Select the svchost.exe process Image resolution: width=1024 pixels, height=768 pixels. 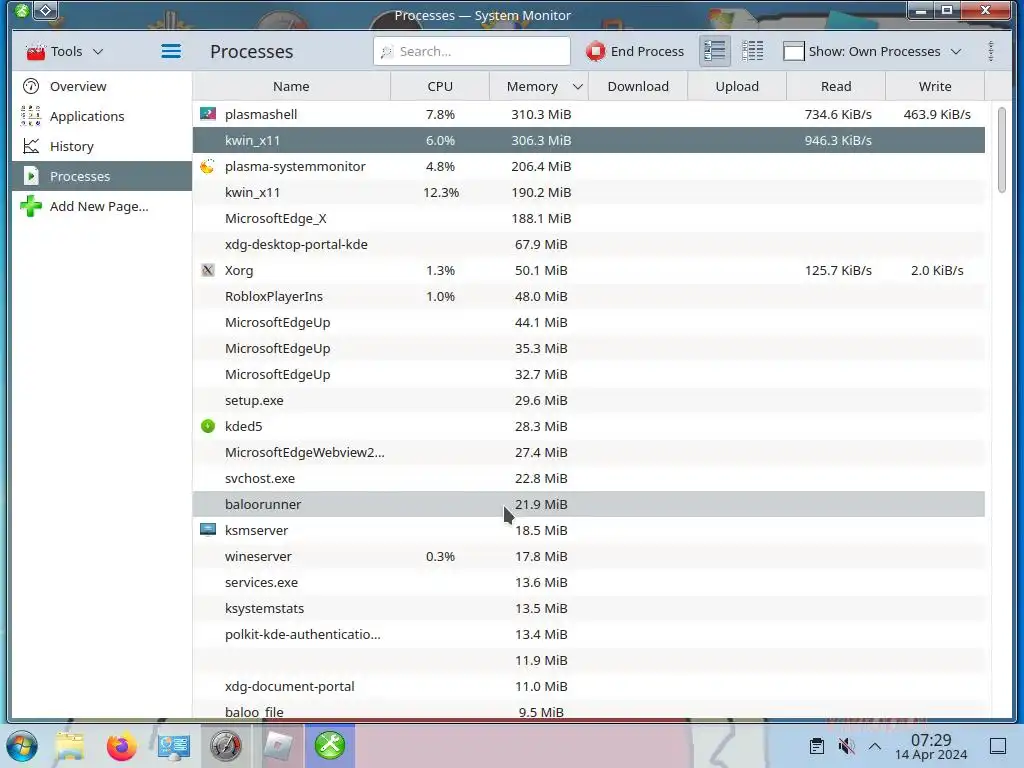coord(588,479)
